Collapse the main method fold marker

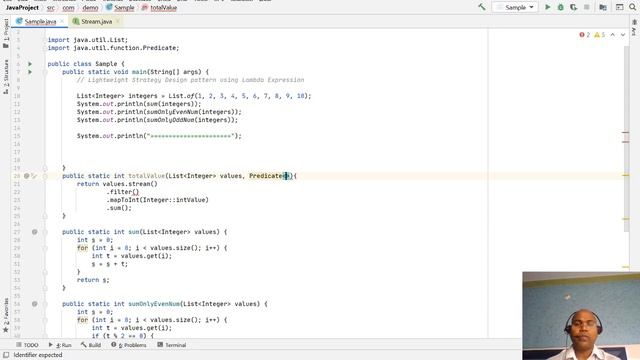coord(45,72)
